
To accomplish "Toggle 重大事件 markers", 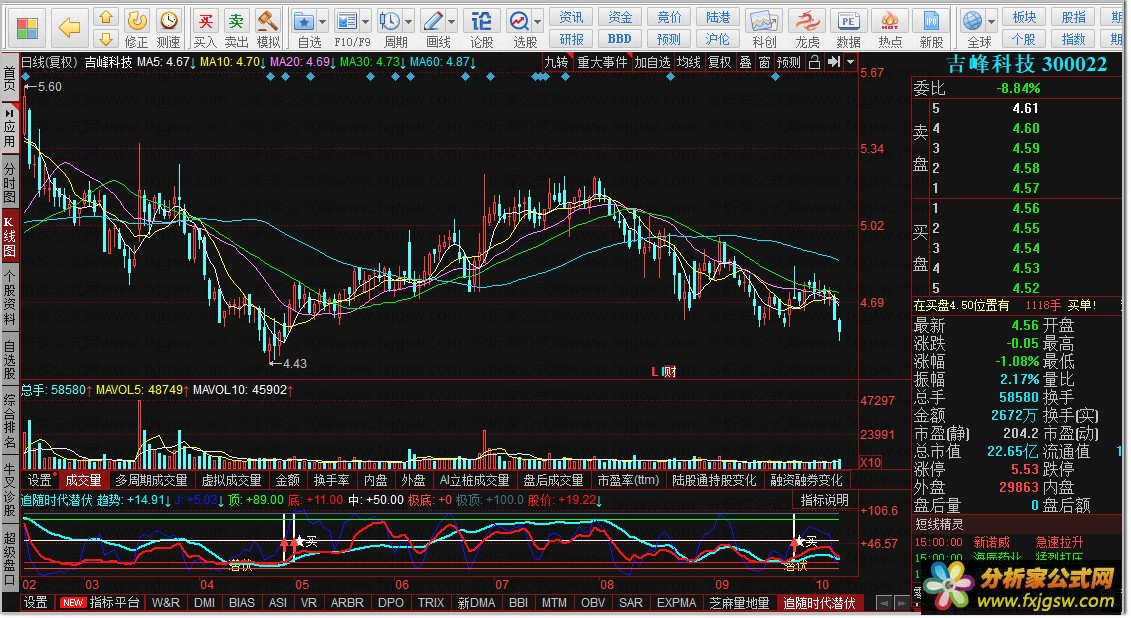I will [x=602, y=63].
